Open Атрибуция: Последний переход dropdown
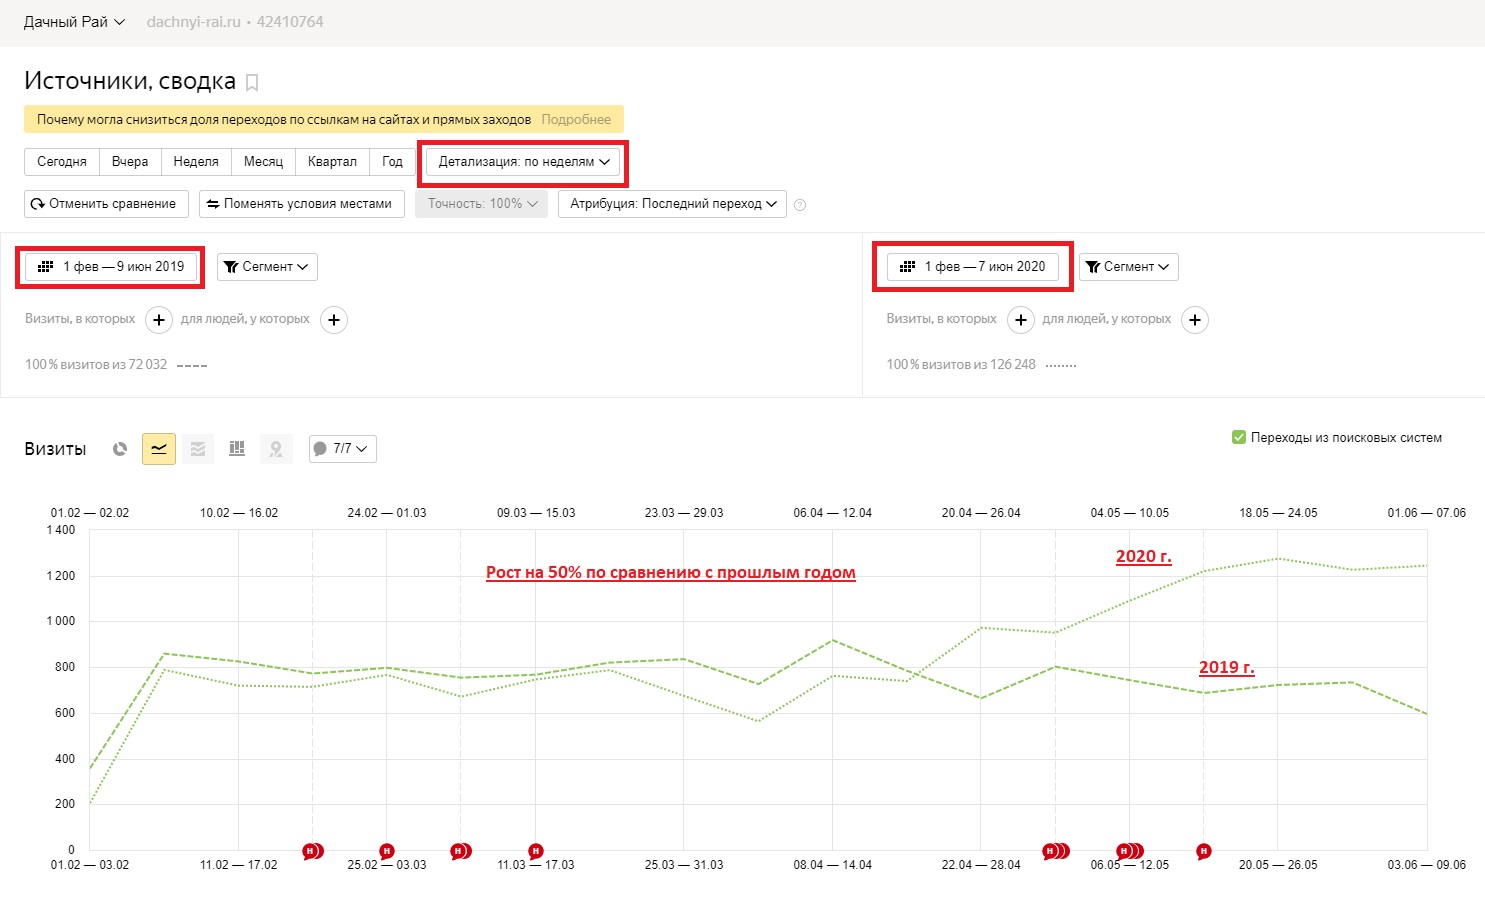1485x902 pixels. pos(673,204)
